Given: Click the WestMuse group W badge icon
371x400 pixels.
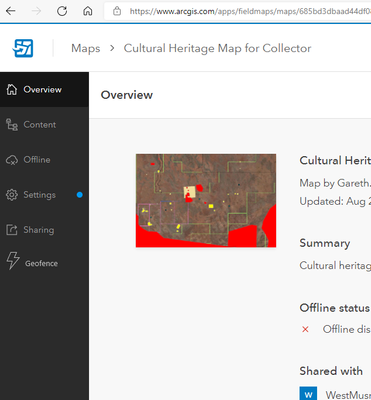Looking at the screenshot, I should (308, 393).
